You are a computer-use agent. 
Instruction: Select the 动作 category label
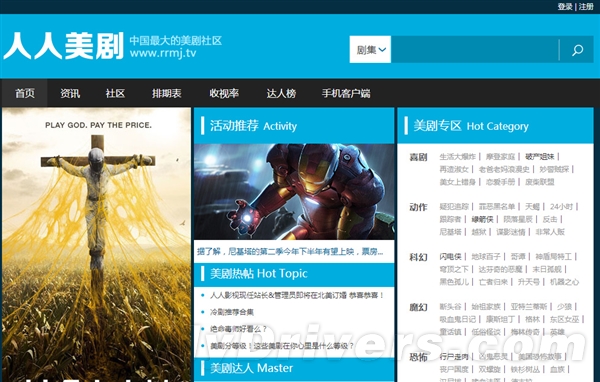(x=418, y=207)
